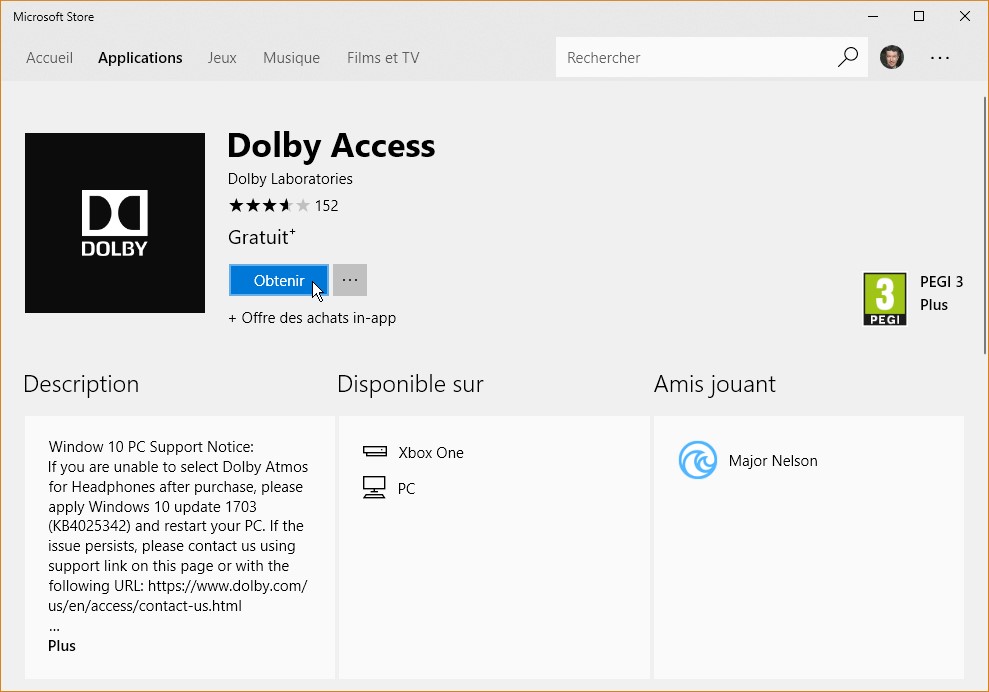989x692 pixels.
Task: Open the user profile avatar
Action: 891,57
